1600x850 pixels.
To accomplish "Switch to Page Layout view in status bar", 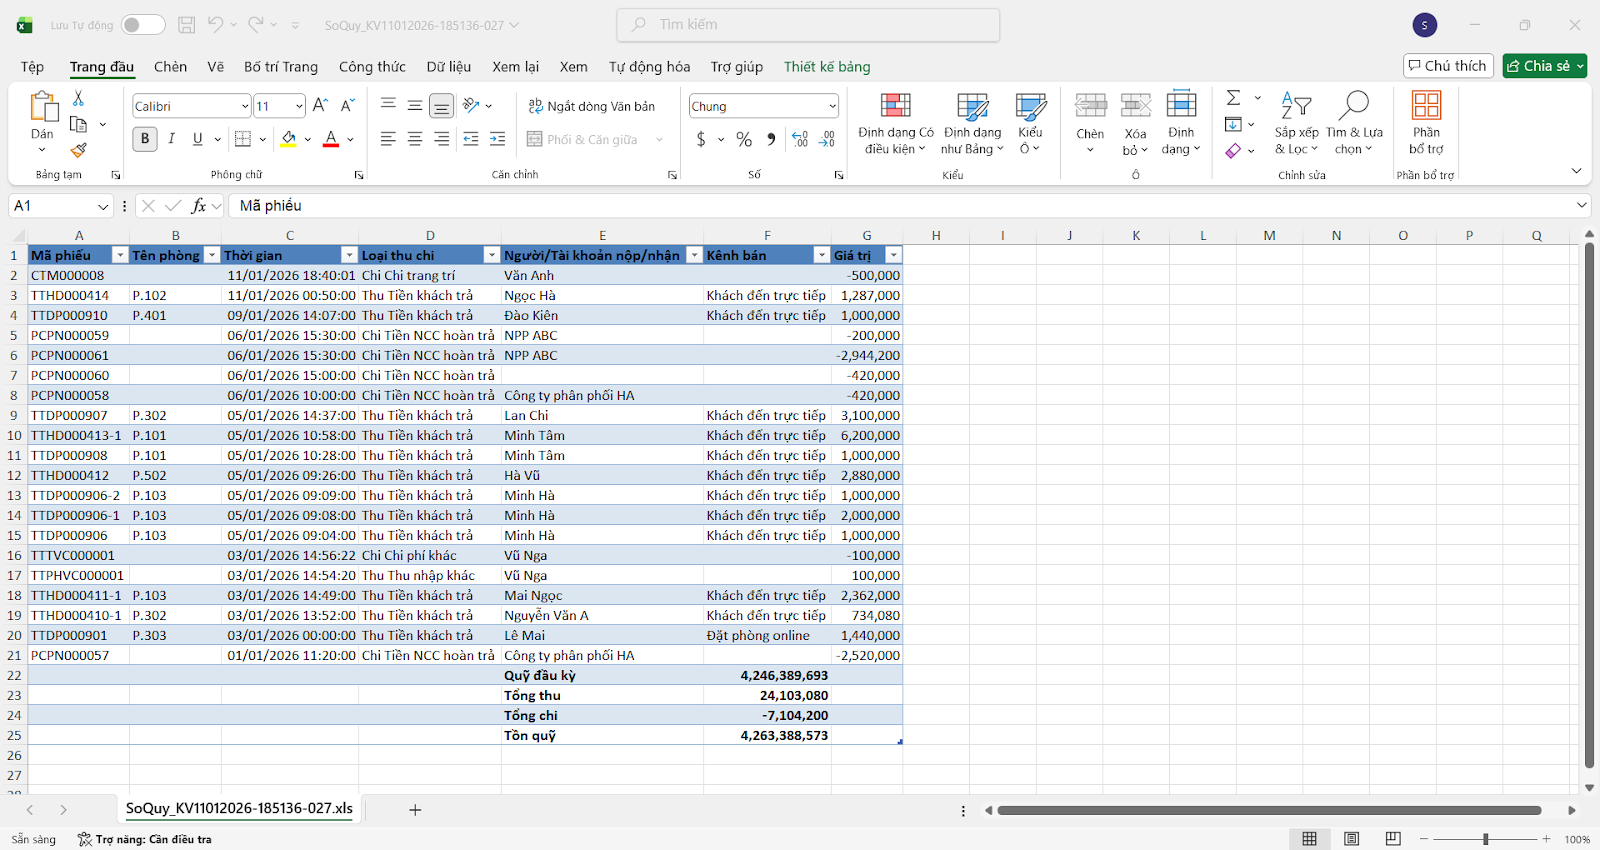I will 1351,839.
